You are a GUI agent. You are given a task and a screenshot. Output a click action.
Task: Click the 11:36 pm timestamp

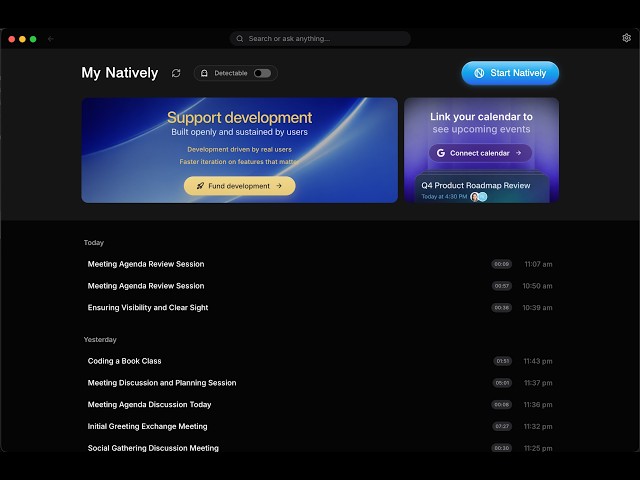click(x=538, y=404)
